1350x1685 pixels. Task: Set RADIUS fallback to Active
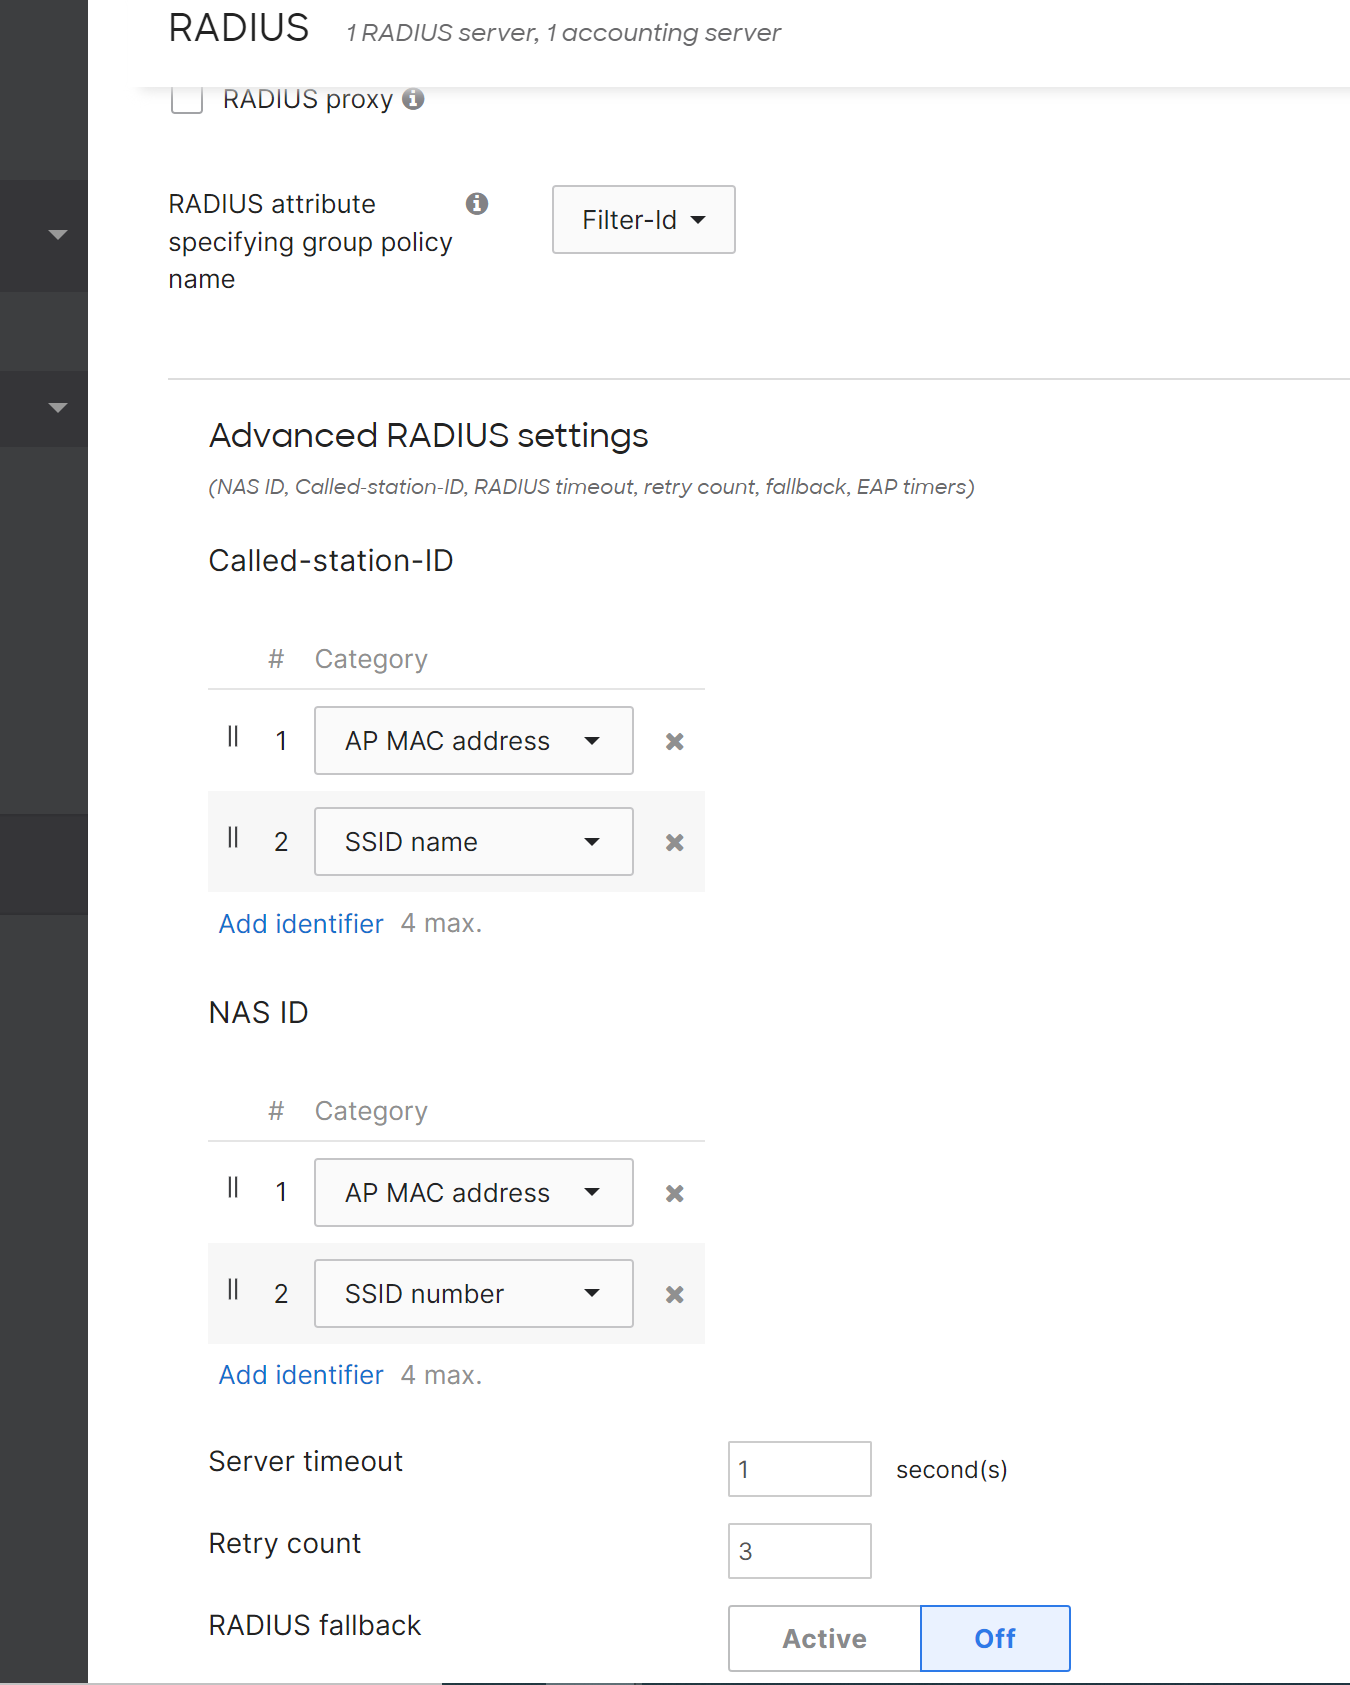pos(824,1638)
